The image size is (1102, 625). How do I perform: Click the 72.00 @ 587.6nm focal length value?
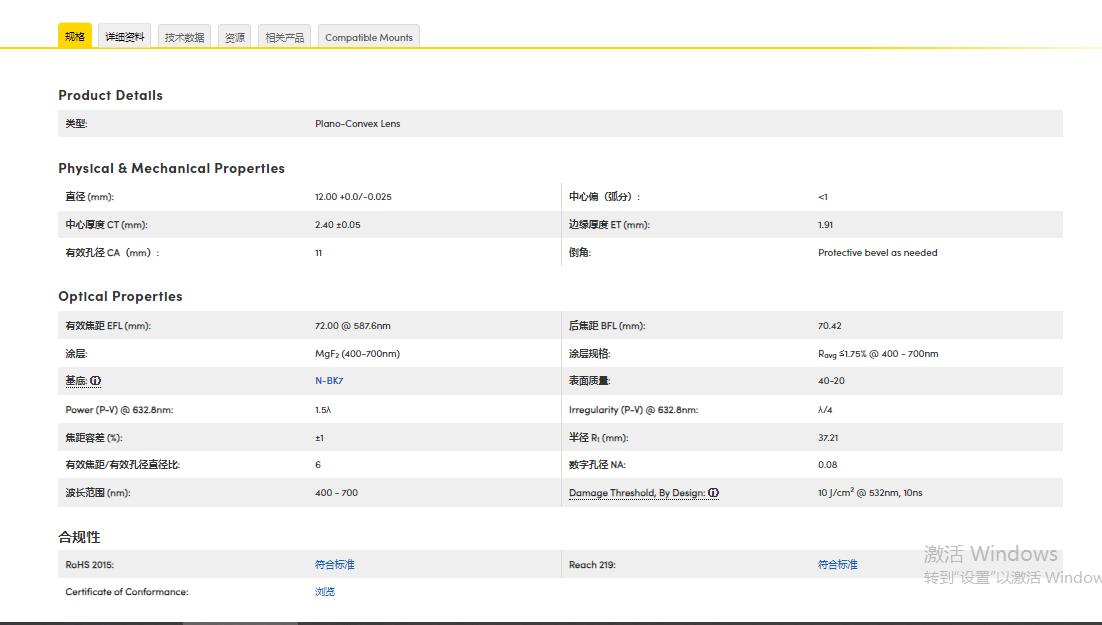pos(353,326)
